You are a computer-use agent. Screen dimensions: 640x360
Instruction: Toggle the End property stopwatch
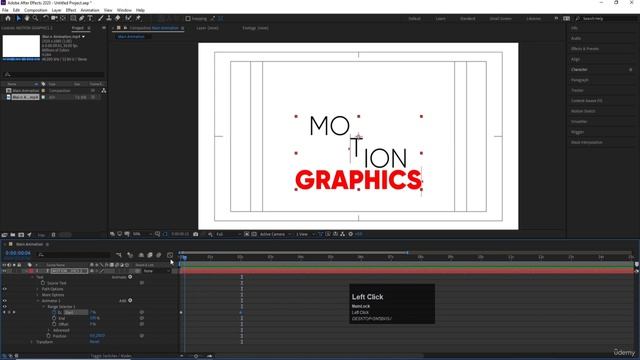(x=54, y=318)
